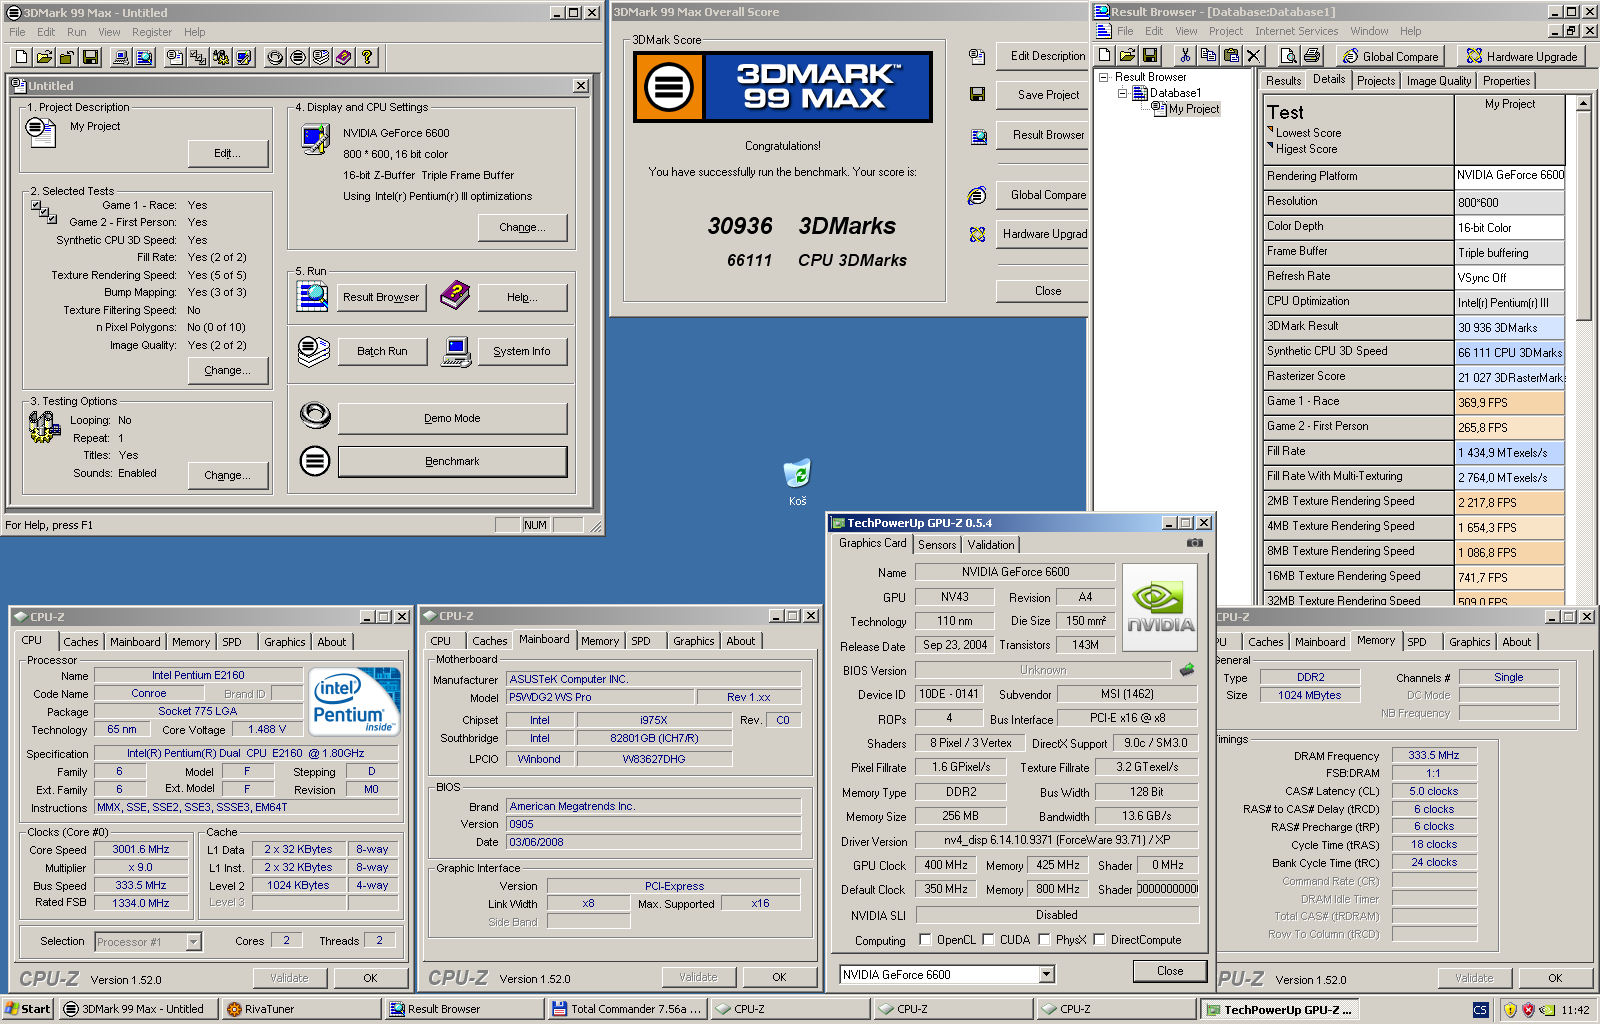This screenshot has width=1600, height=1024.
Task: Click the Cut scissors icon in Result Browser toolbar
Action: point(1185,55)
